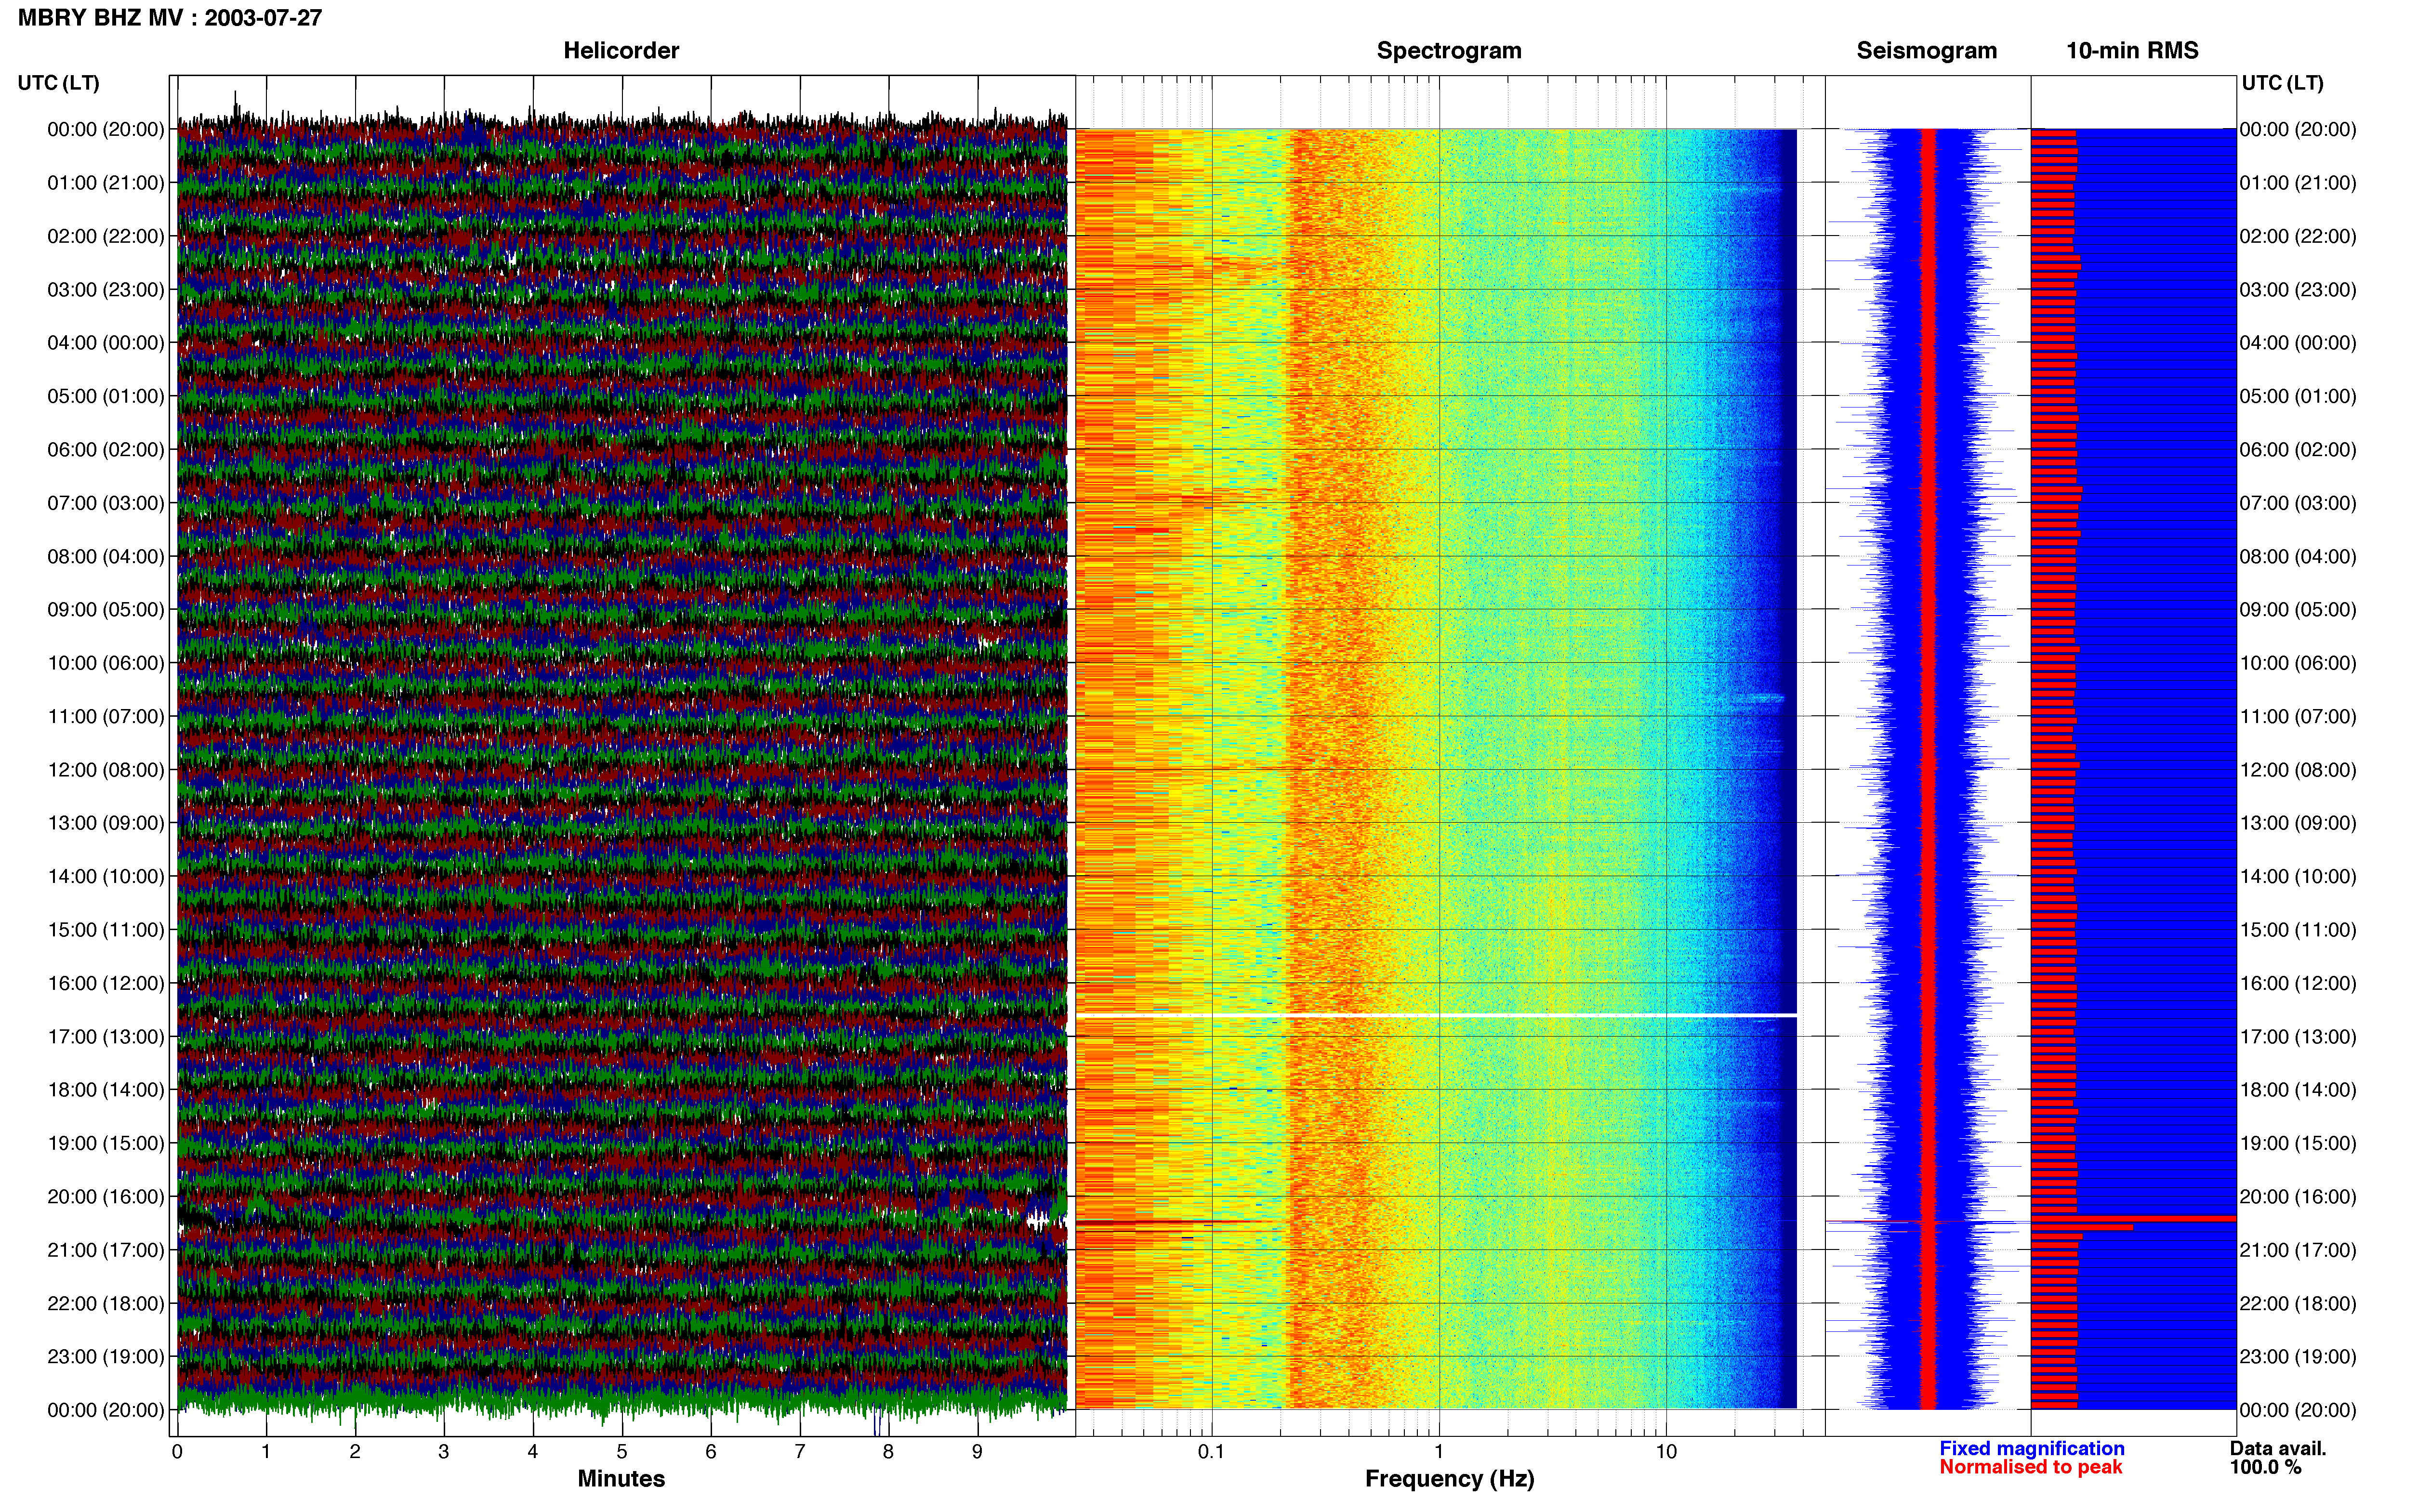Click the helicorder minute tick label '2'
This screenshot has width=2418, height=1512.
tap(355, 1452)
